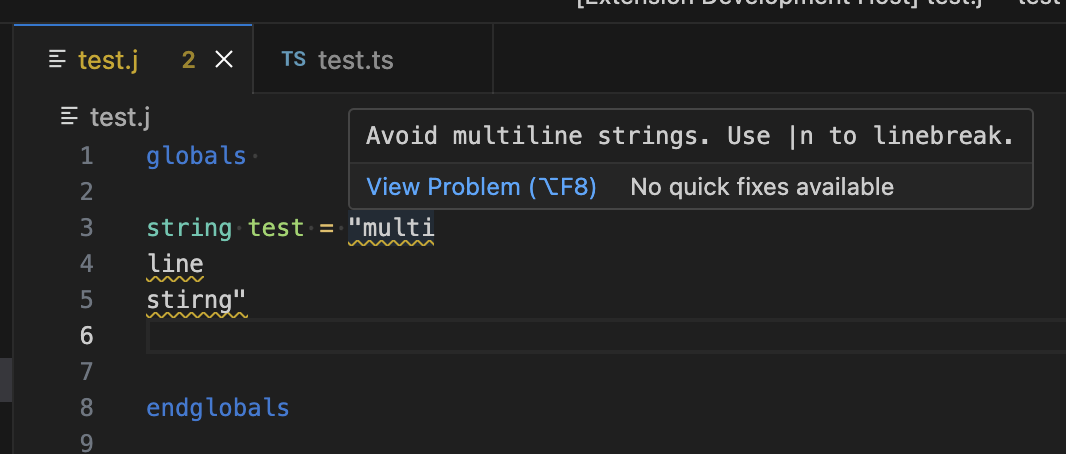Open the test.j breadcrumb item

pyautogui.click(x=119, y=117)
